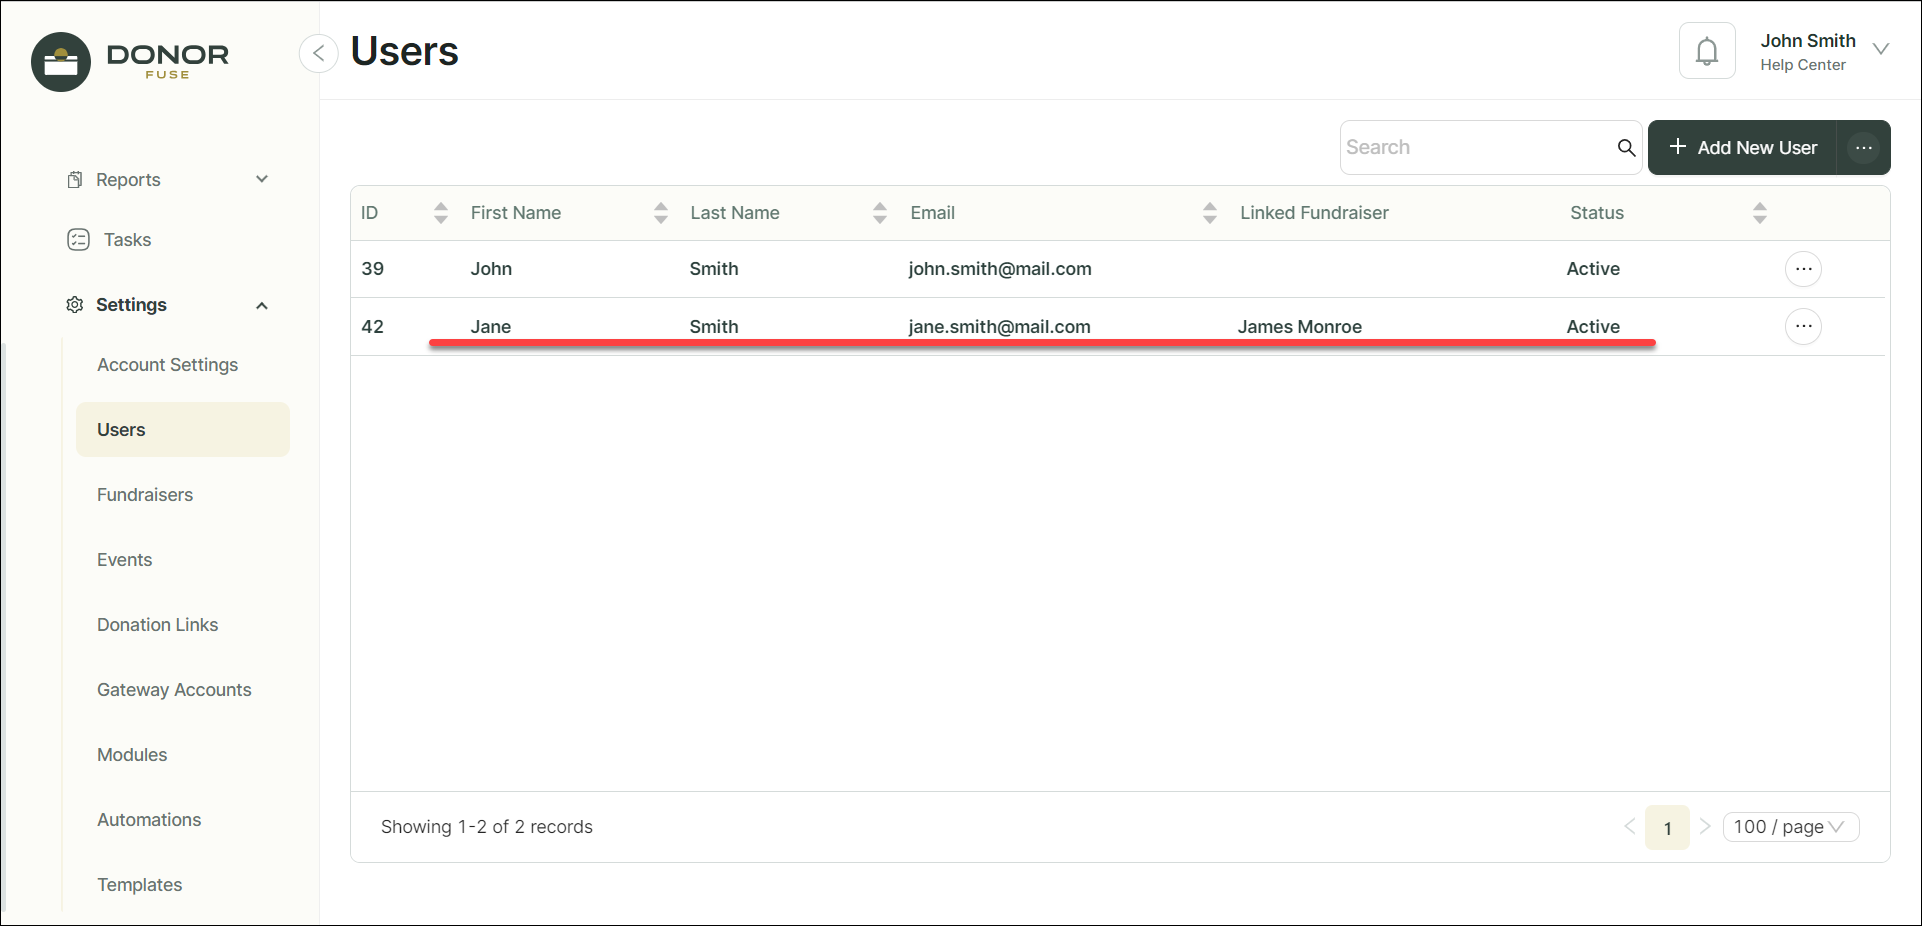
Task: Open the Tasks menu item
Action: (x=127, y=240)
